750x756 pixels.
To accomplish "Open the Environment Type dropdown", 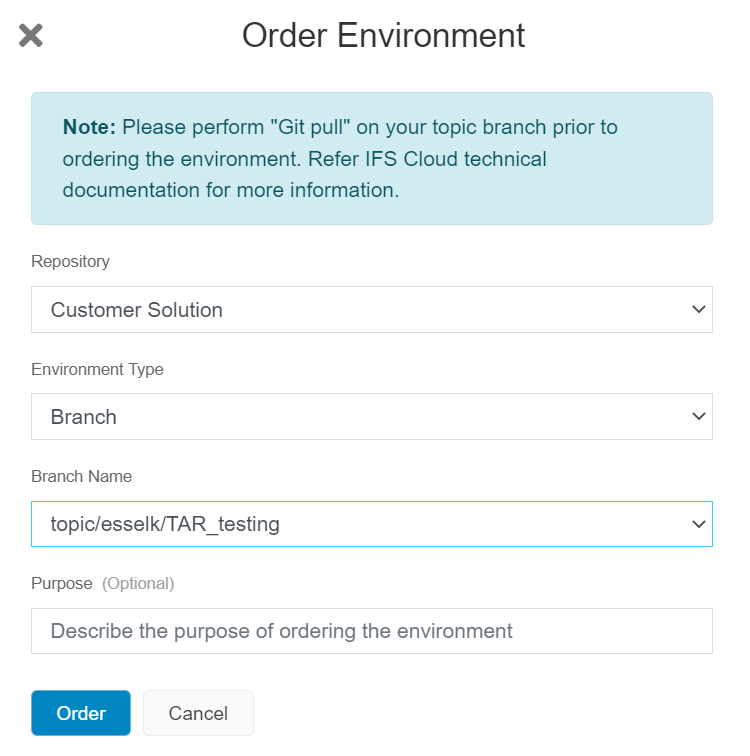I will point(371,416).
